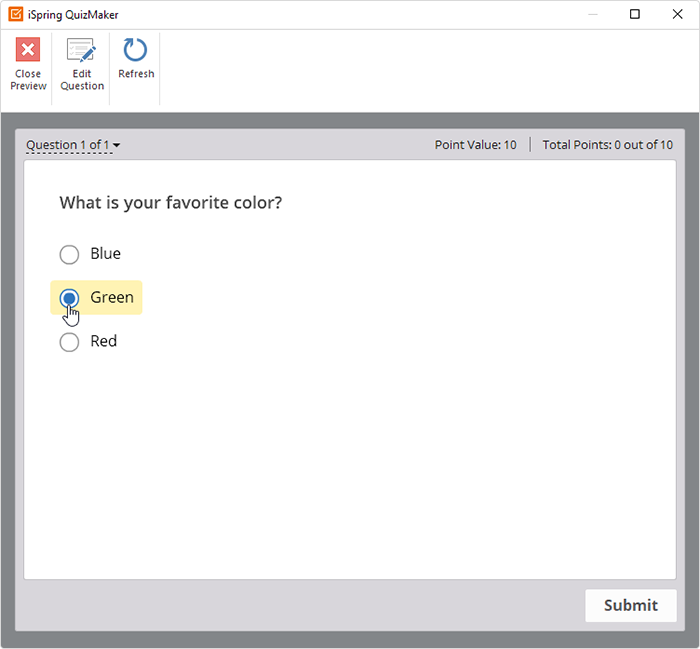Minimize the QuizMaker window
This screenshot has width=700, height=649.
click(x=592, y=14)
